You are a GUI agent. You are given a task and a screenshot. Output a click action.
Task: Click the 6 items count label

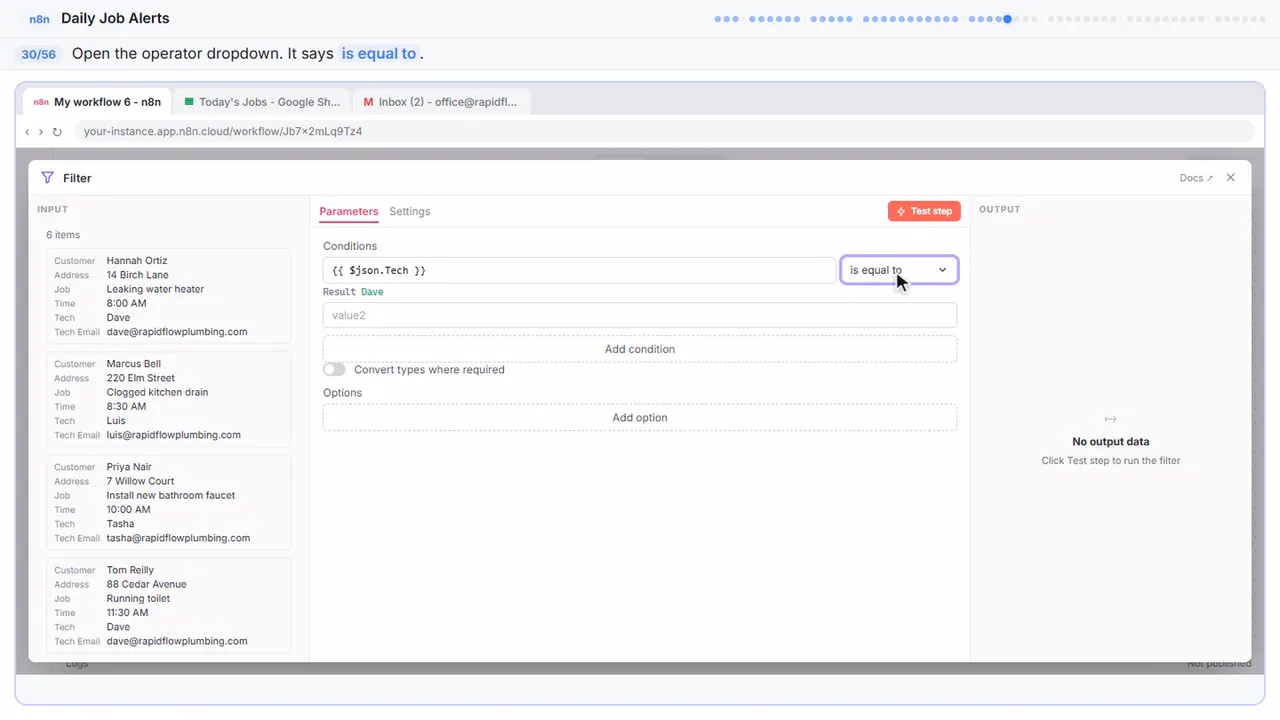pos(63,235)
